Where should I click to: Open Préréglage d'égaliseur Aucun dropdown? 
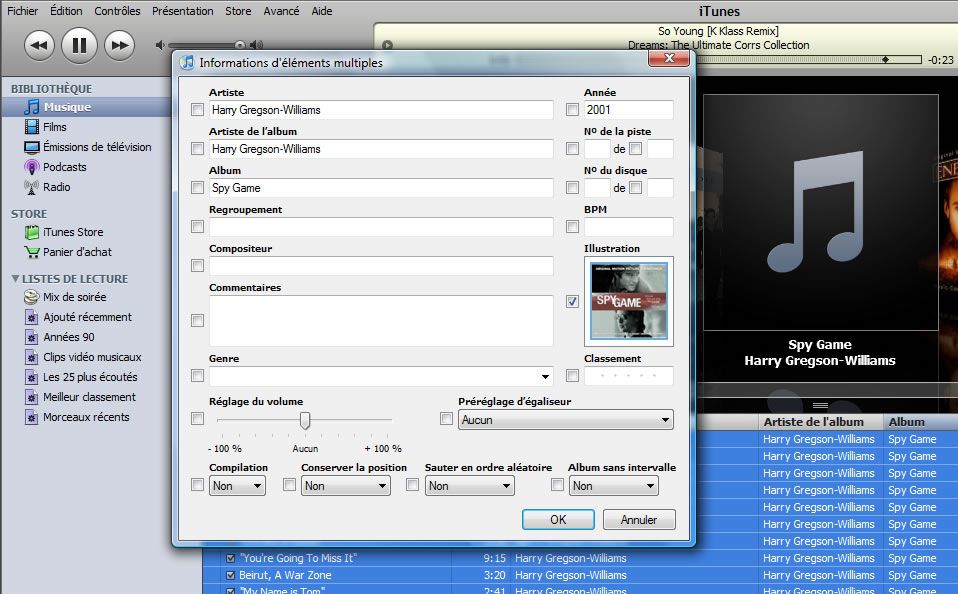click(x=566, y=420)
